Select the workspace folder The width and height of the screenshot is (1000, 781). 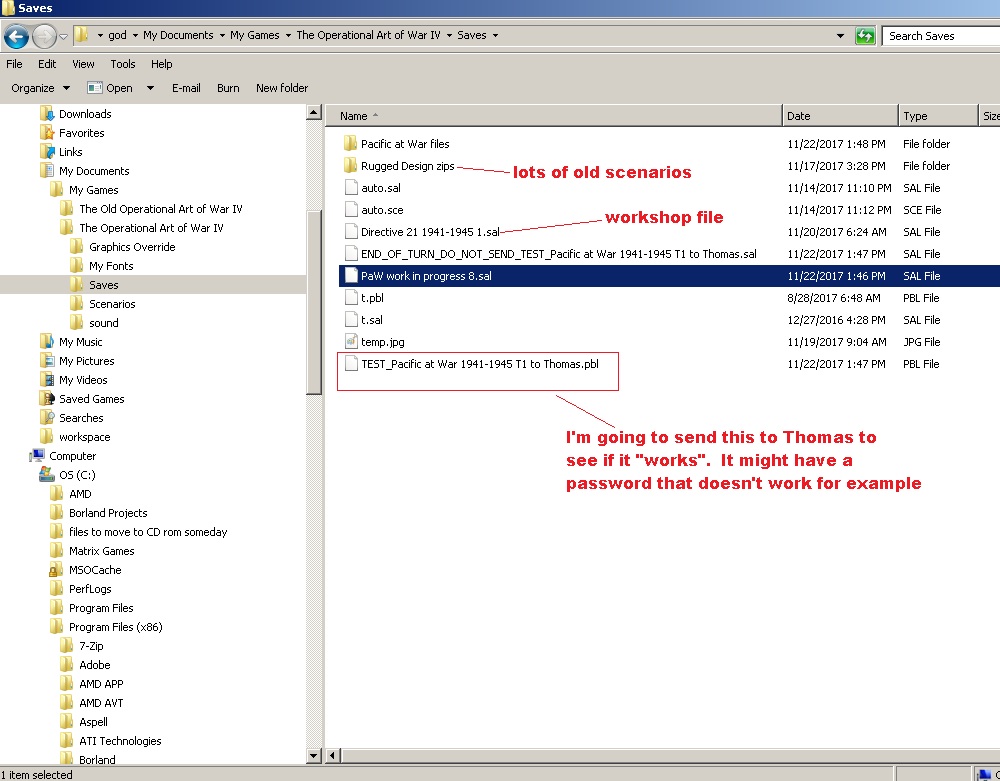point(84,437)
